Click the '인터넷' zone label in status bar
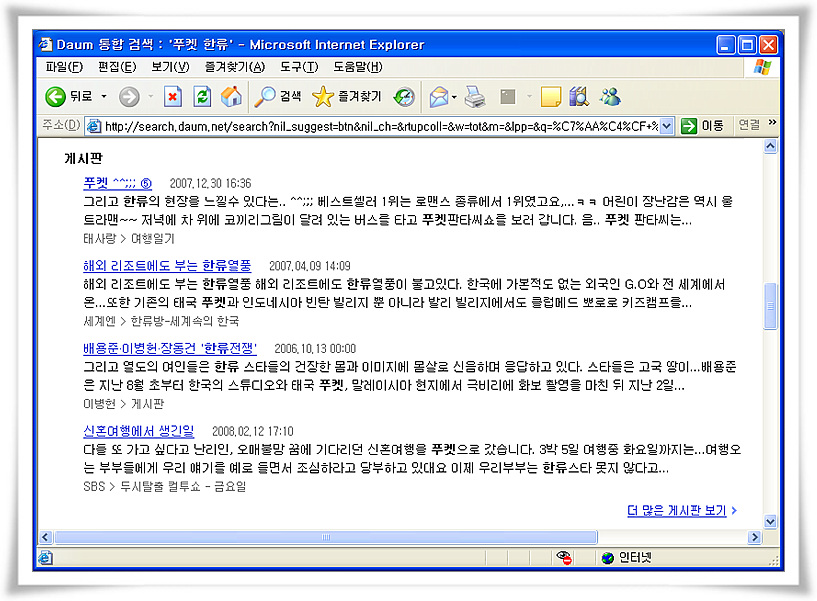Screen dimensions: 817x601 coord(635,558)
